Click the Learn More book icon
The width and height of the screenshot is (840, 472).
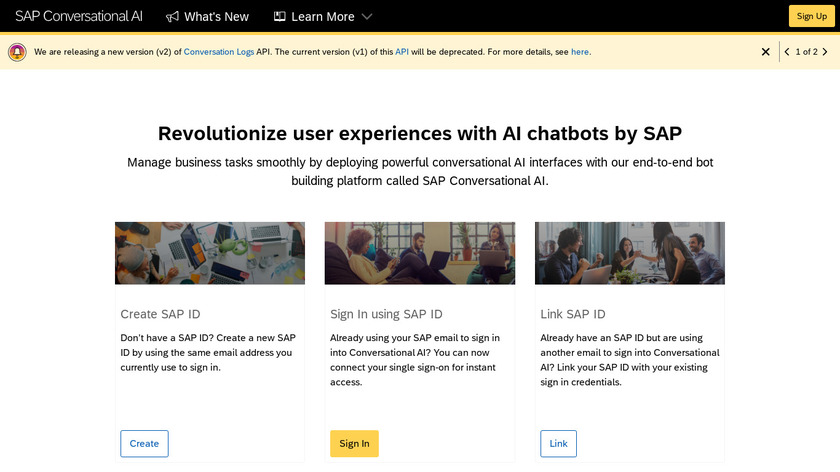[x=280, y=17]
